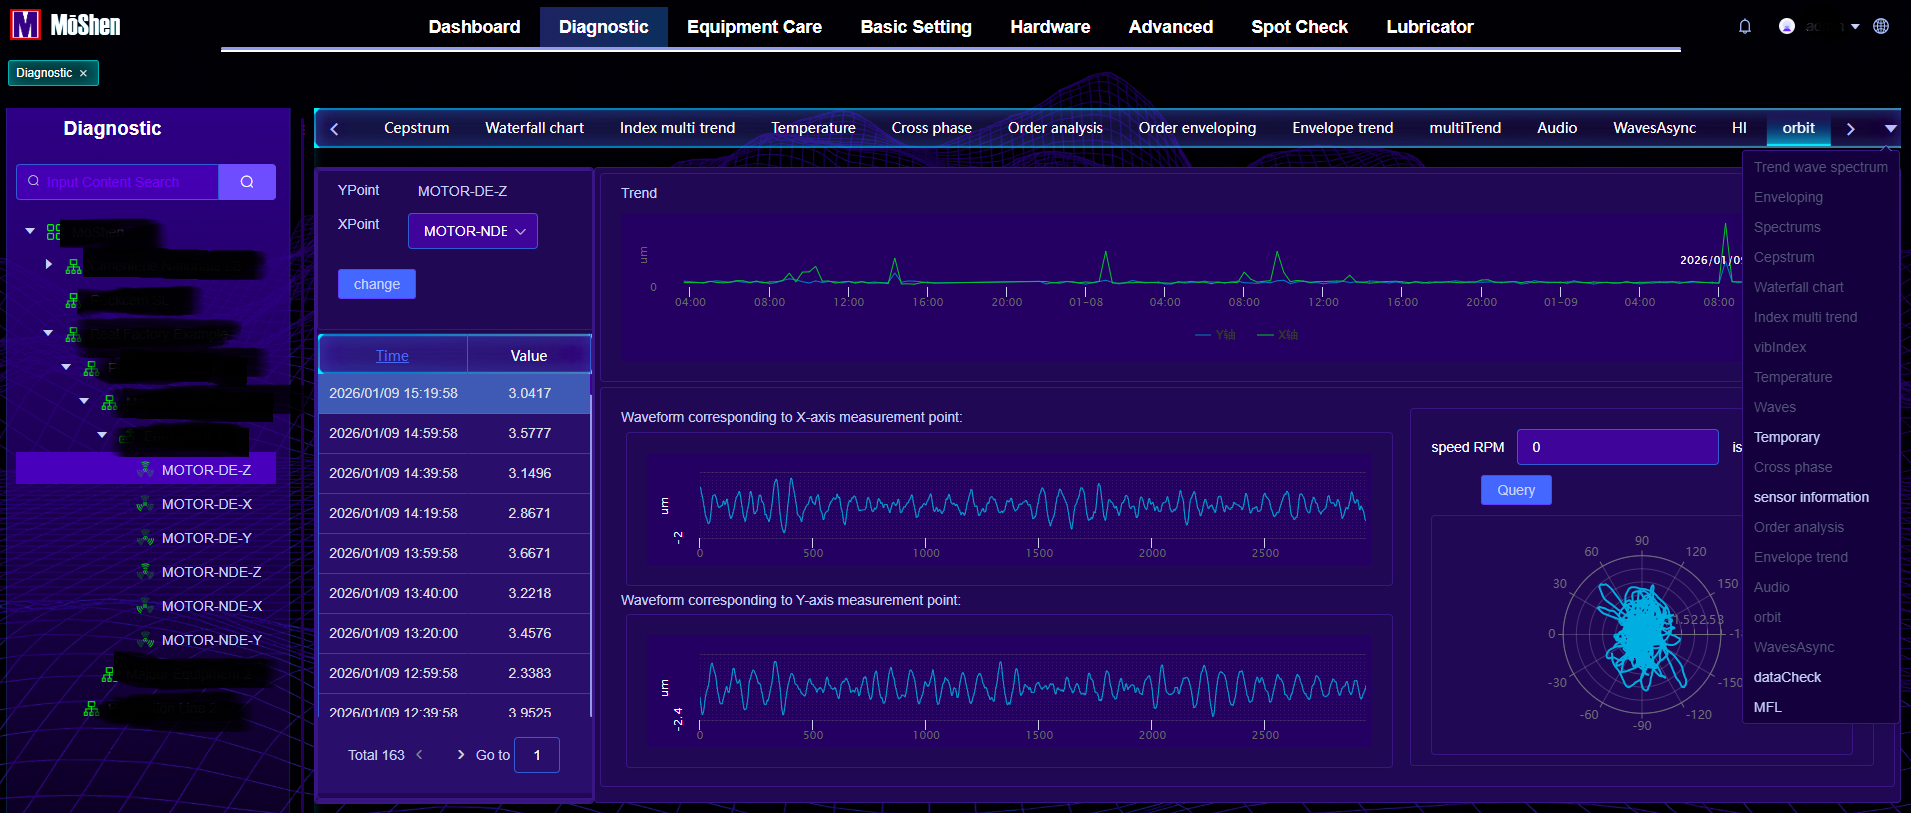1911x813 pixels.
Task: Switch to the Waterfall chart tab
Action: point(534,128)
